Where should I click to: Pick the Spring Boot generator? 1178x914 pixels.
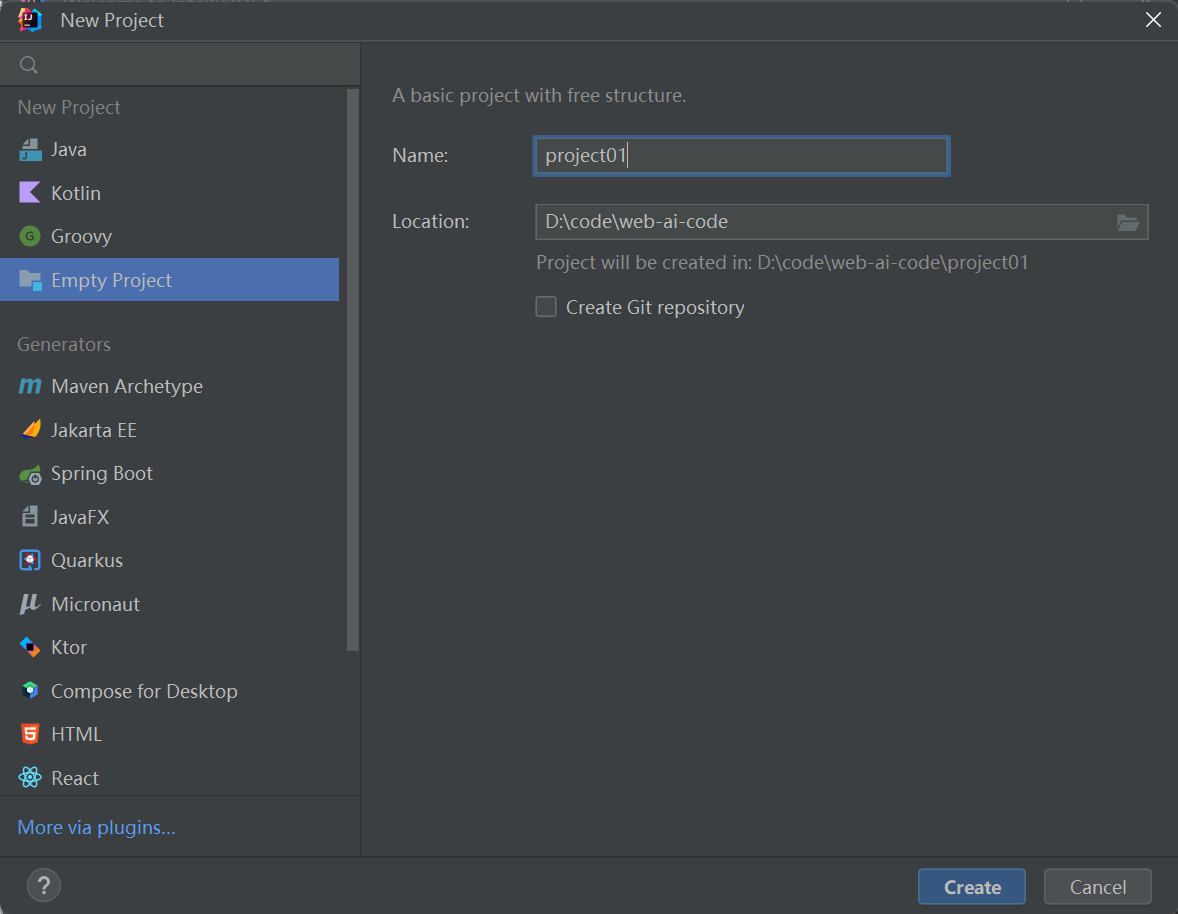coord(170,473)
